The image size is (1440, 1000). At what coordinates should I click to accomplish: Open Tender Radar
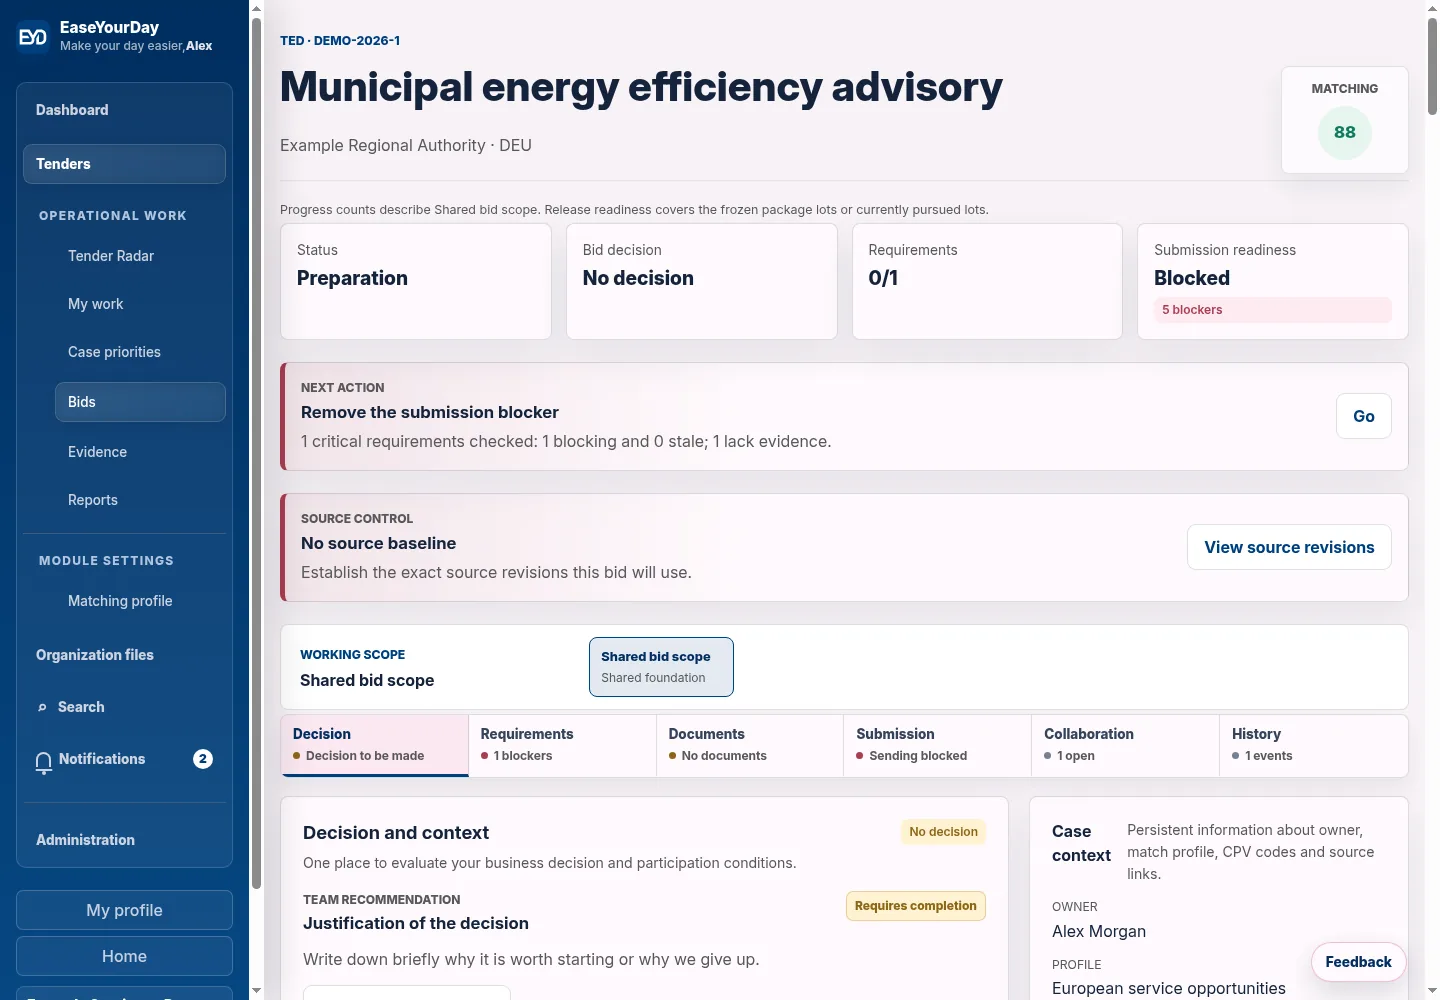coord(140,256)
